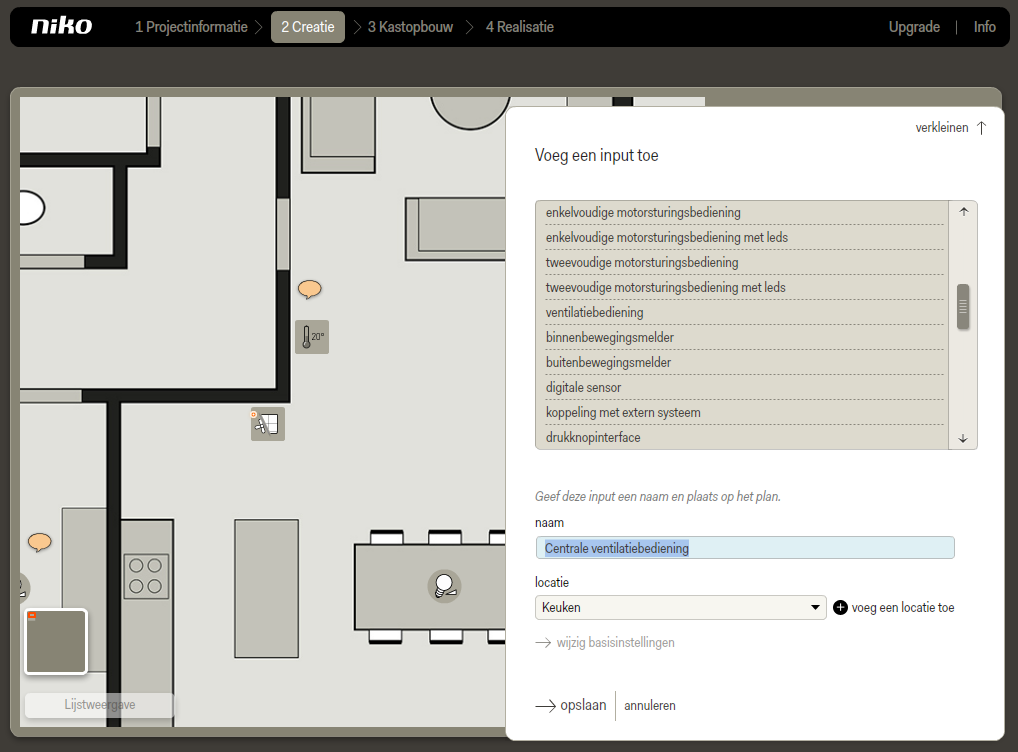Cancel with the annuleren button
This screenshot has width=1018, height=752.
[650, 706]
